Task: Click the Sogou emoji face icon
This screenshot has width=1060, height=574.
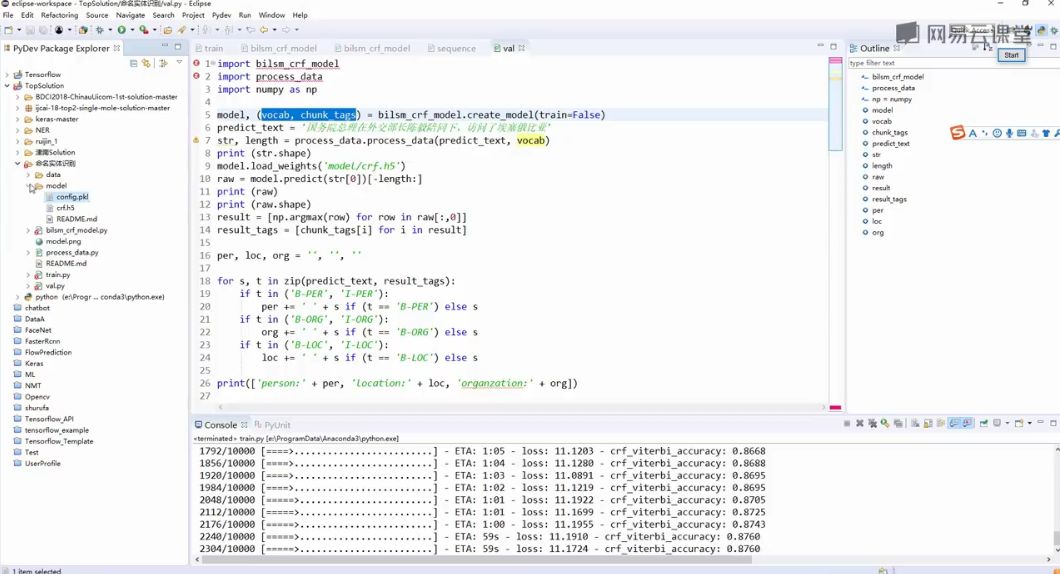Action: pyautogui.click(x=997, y=133)
